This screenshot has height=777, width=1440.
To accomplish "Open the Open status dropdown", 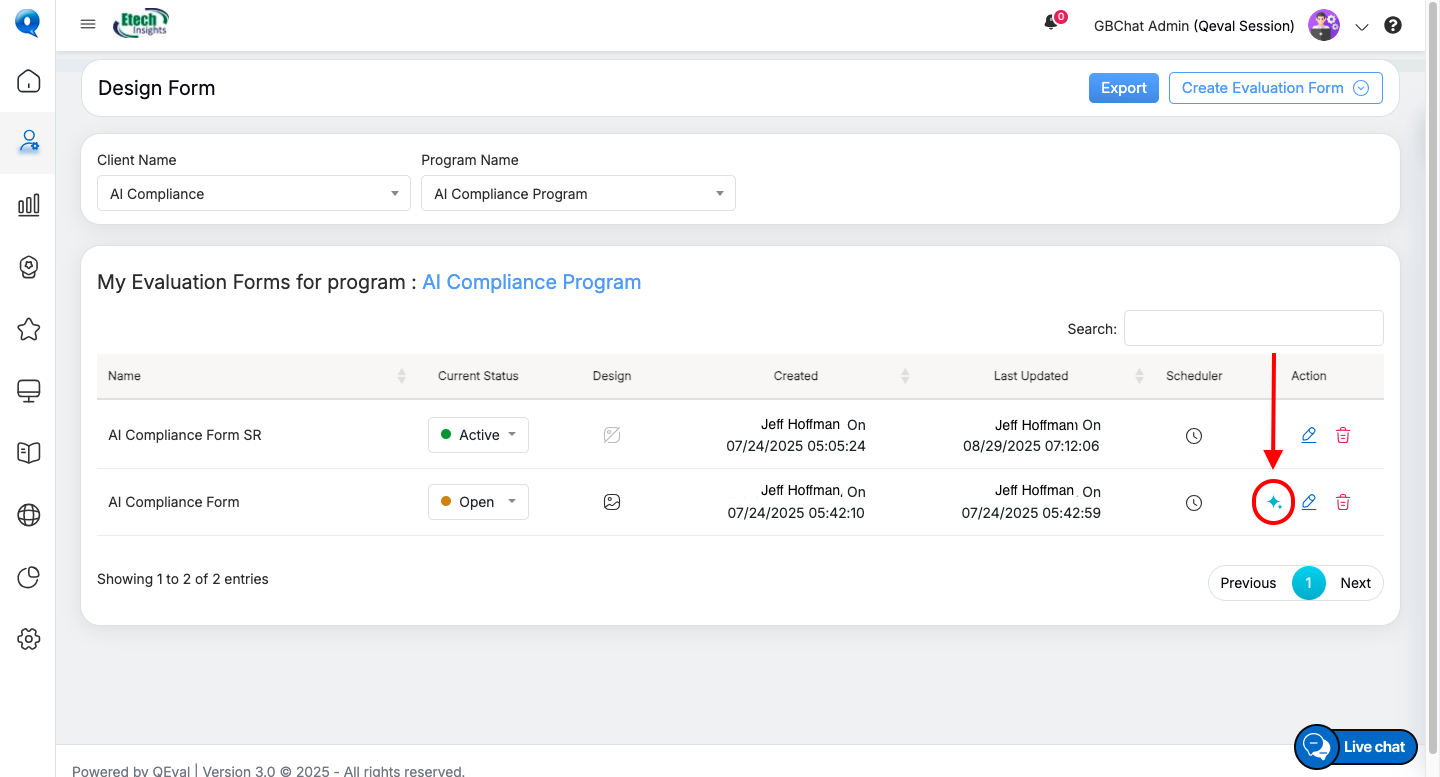I will pyautogui.click(x=478, y=502).
